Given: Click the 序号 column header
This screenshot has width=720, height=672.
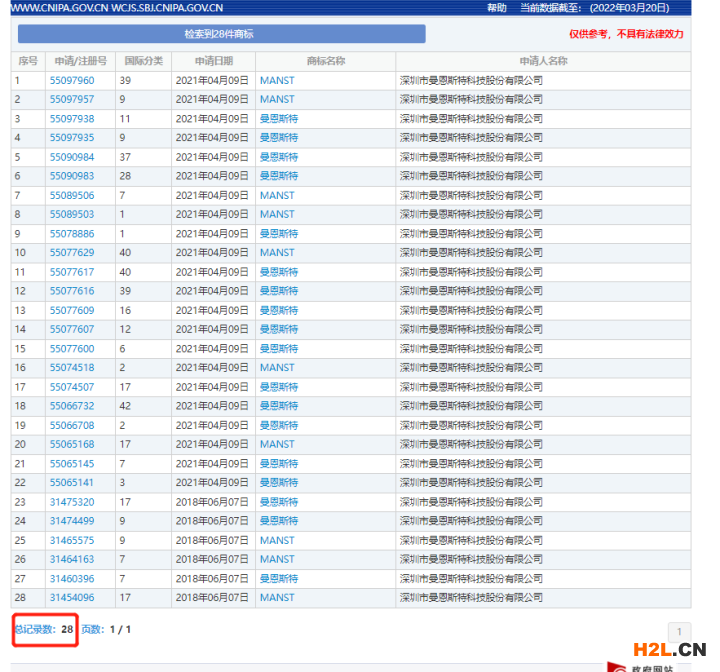Looking at the screenshot, I should point(28,61).
